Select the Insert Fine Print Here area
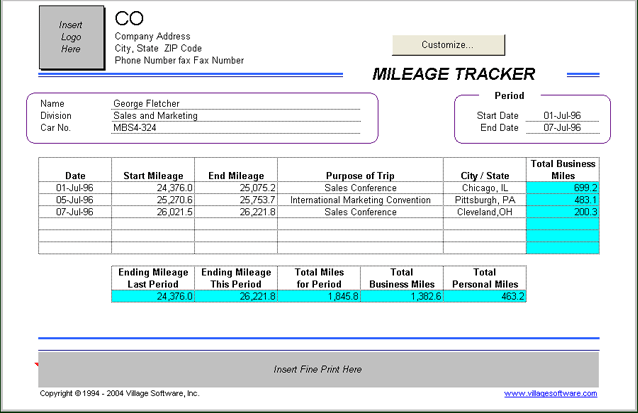This screenshot has width=638, height=413. pyautogui.click(x=318, y=369)
